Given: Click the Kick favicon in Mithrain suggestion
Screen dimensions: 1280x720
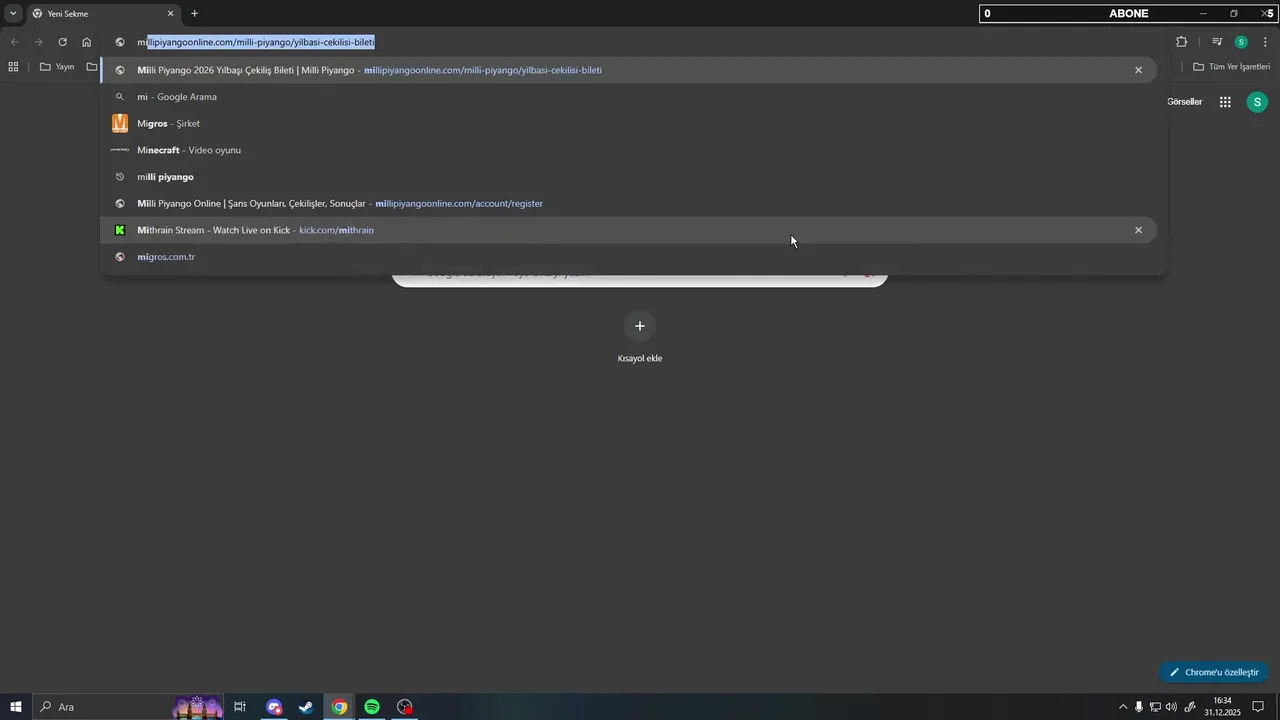Looking at the screenshot, I should click(120, 230).
